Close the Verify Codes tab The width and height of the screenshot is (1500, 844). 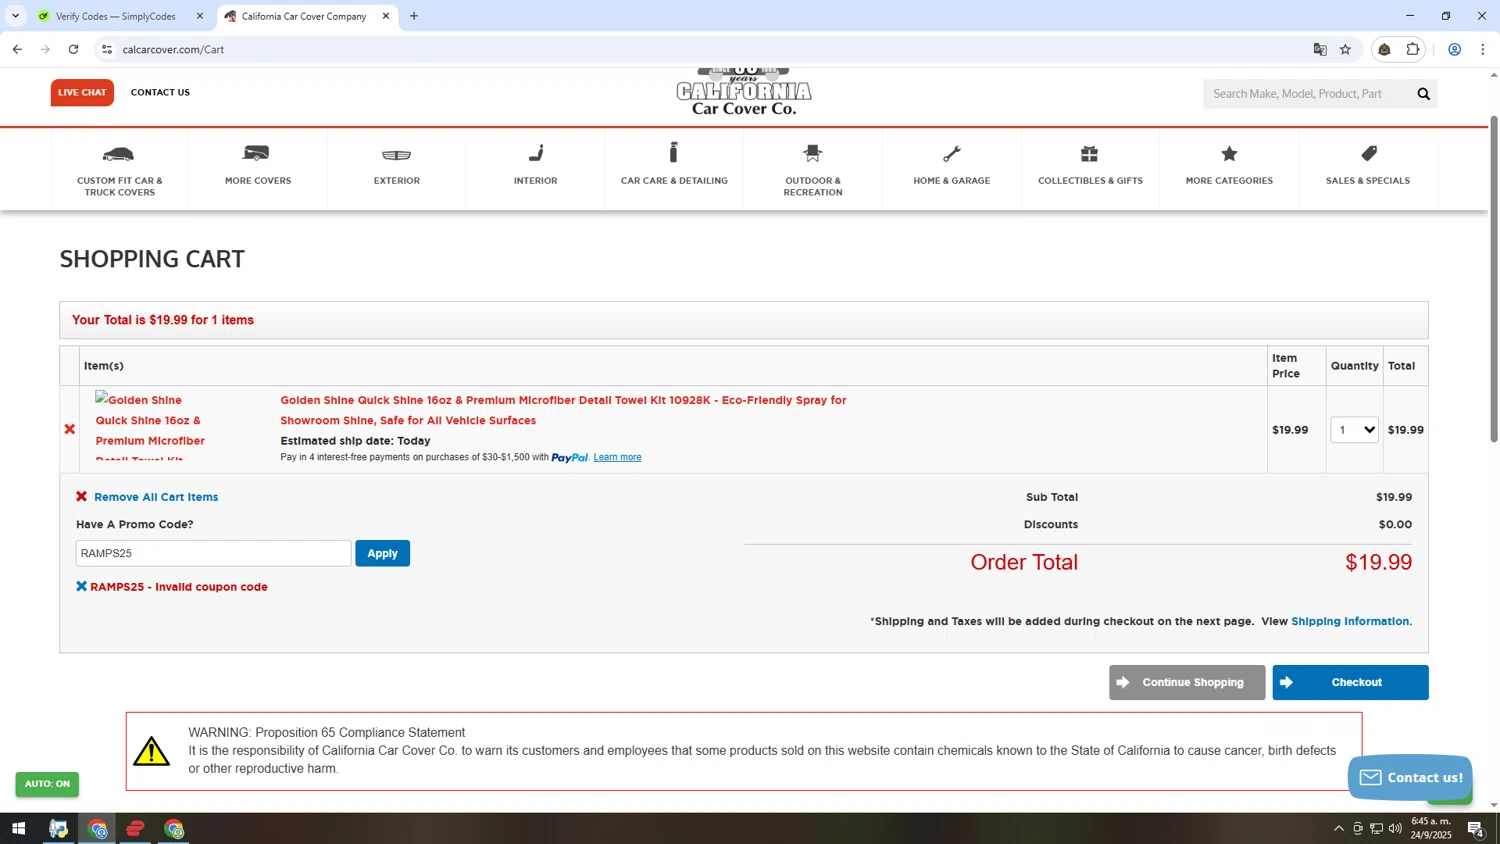tap(200, 16)
